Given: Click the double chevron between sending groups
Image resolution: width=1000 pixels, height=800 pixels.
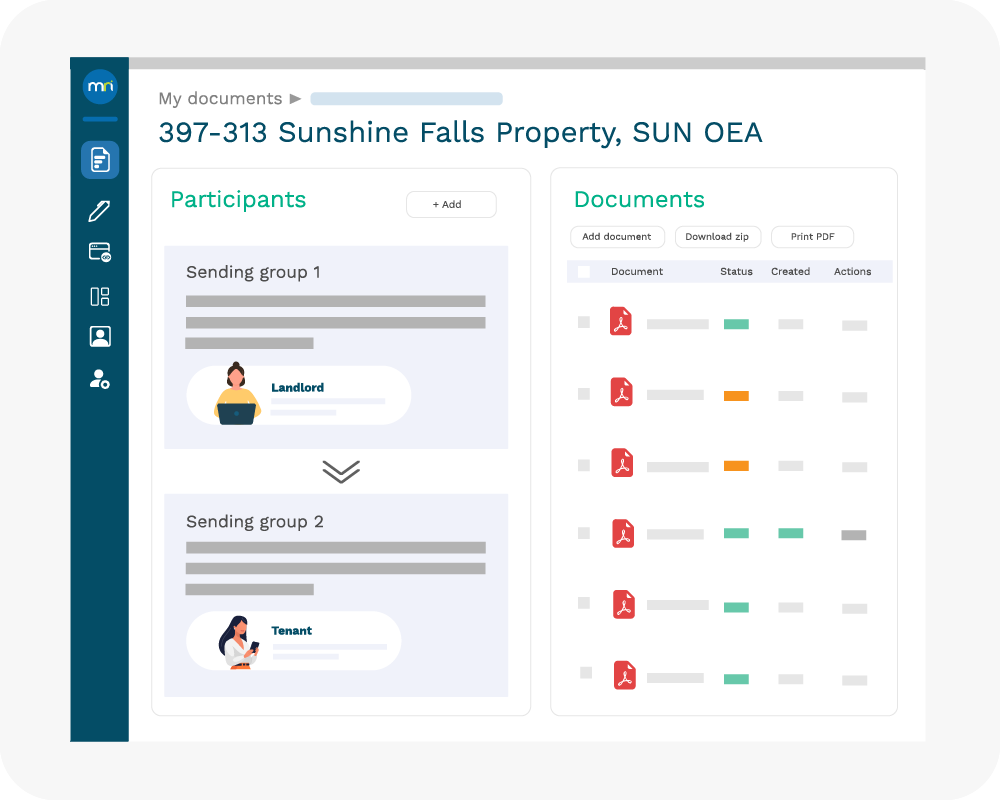Looking at the screenshot, I should pyautogui.click(x=341, y=472).
